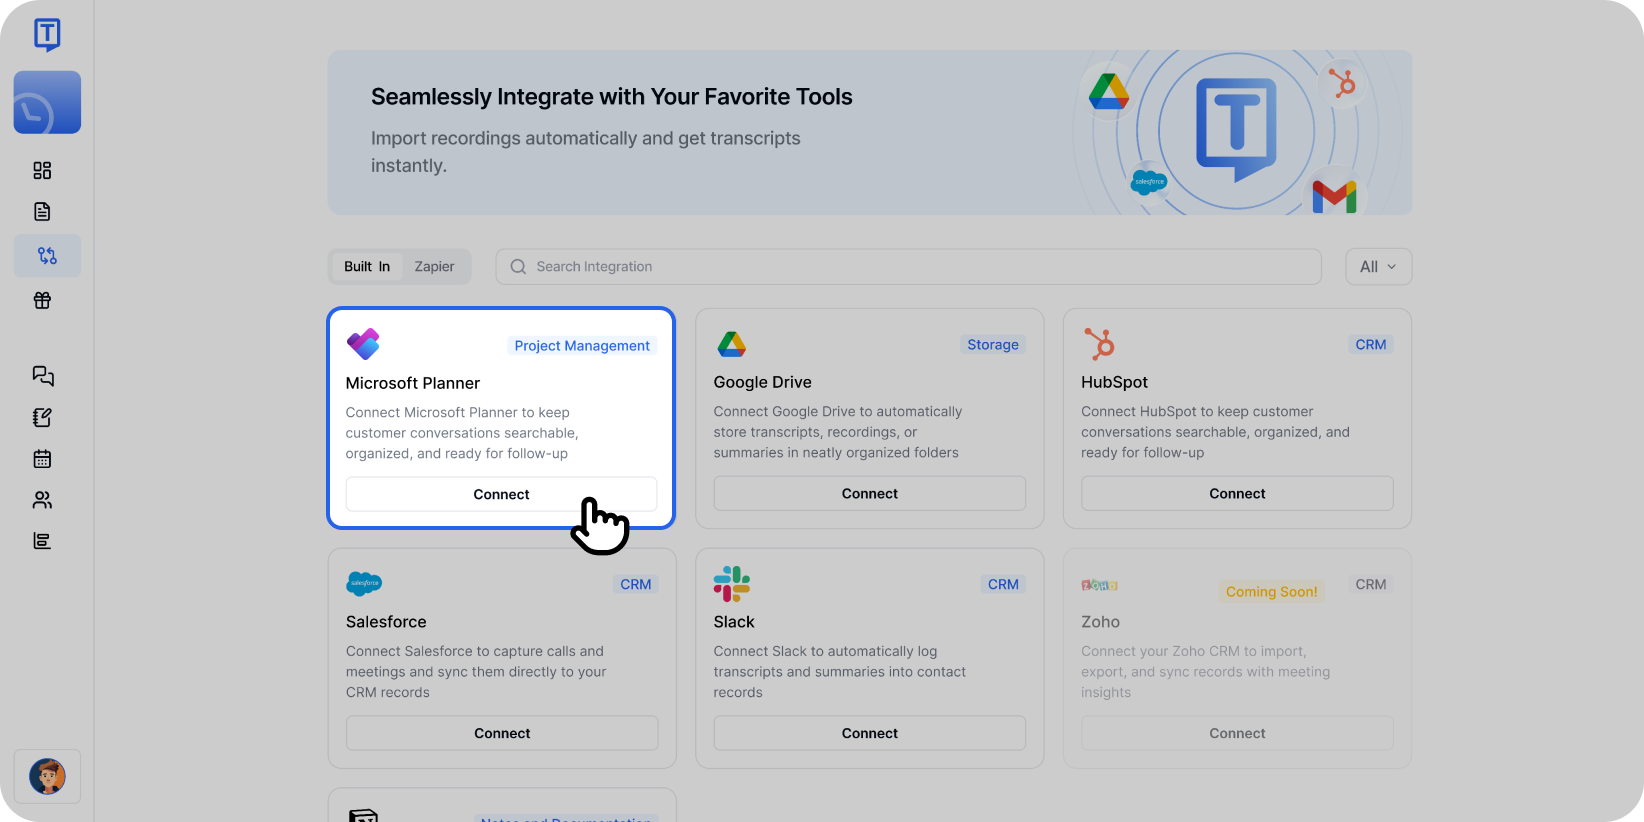This screenshot has height=822, width=1644.
Task: Click the Project Management tag
Action: click(582, 346)
